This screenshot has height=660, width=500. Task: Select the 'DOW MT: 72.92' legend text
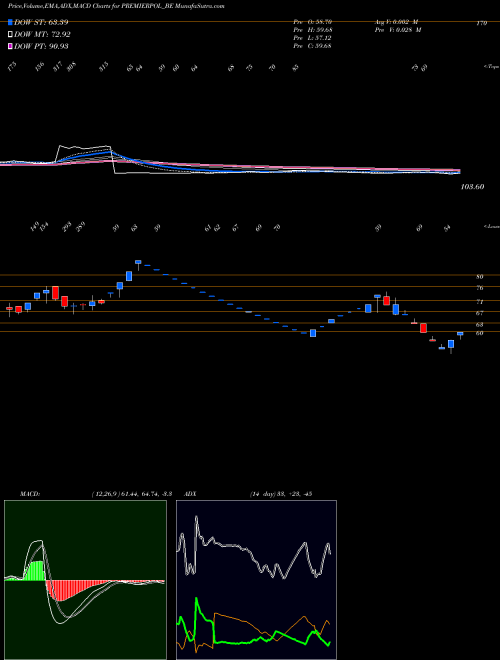point(42,35)
